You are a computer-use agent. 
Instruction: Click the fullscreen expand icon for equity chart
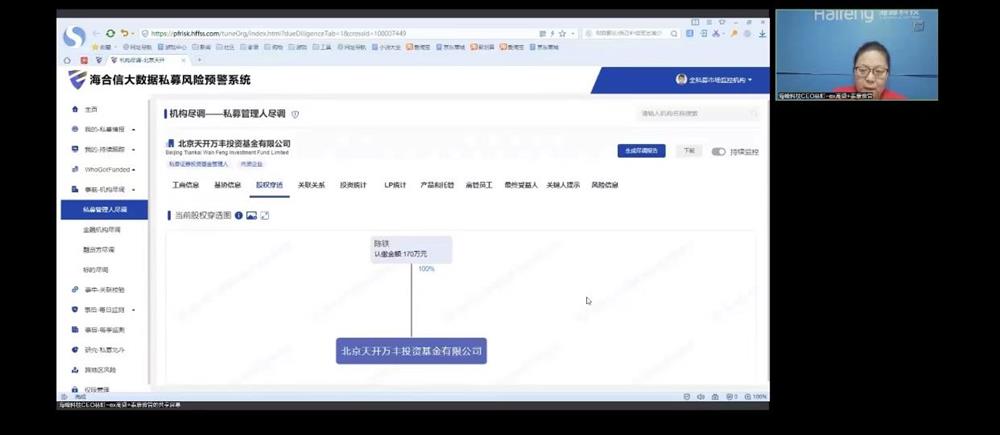coord(265,216)
